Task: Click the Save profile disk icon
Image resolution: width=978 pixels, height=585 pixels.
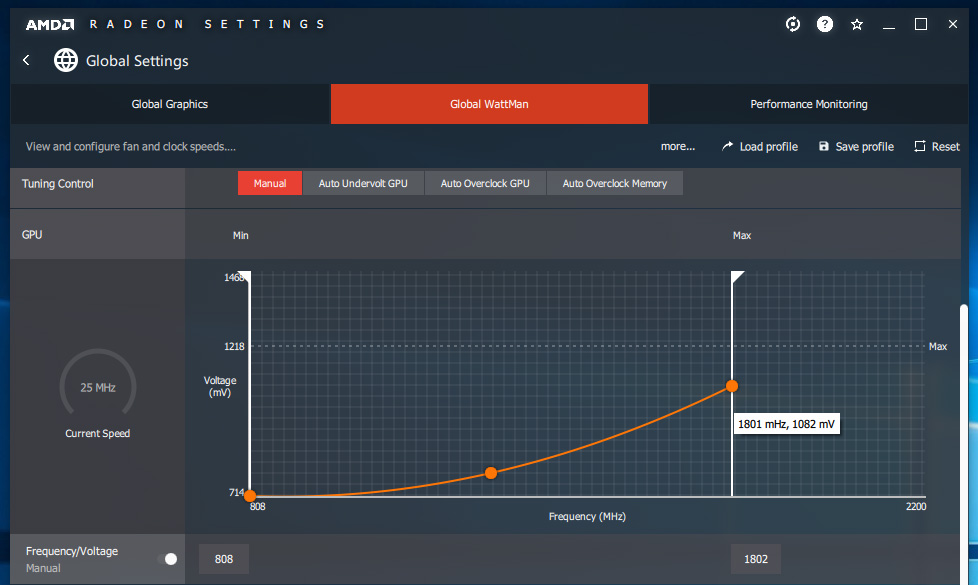Action: coord(824,147)
